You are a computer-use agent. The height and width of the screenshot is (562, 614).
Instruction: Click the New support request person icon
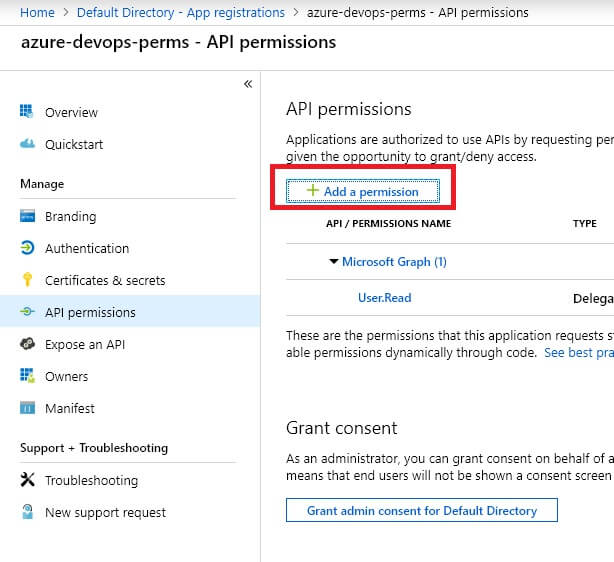(27, 511)
